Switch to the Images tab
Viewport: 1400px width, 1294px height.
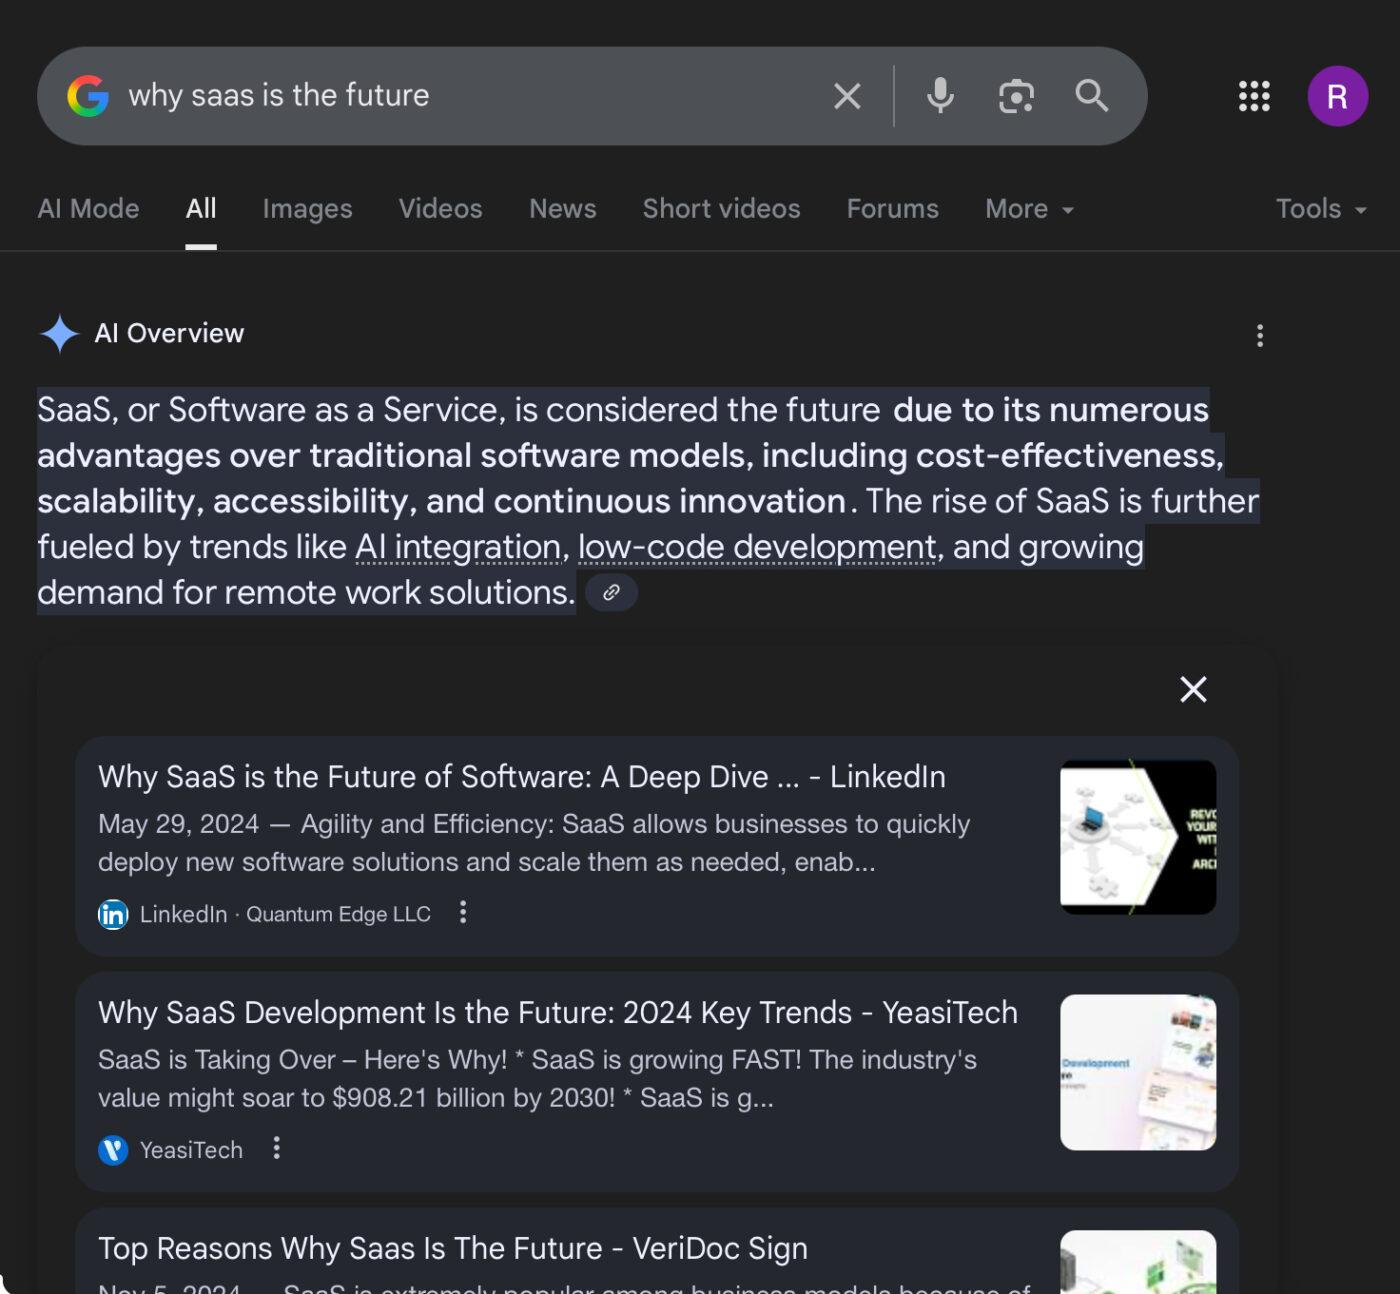(306, 209)
